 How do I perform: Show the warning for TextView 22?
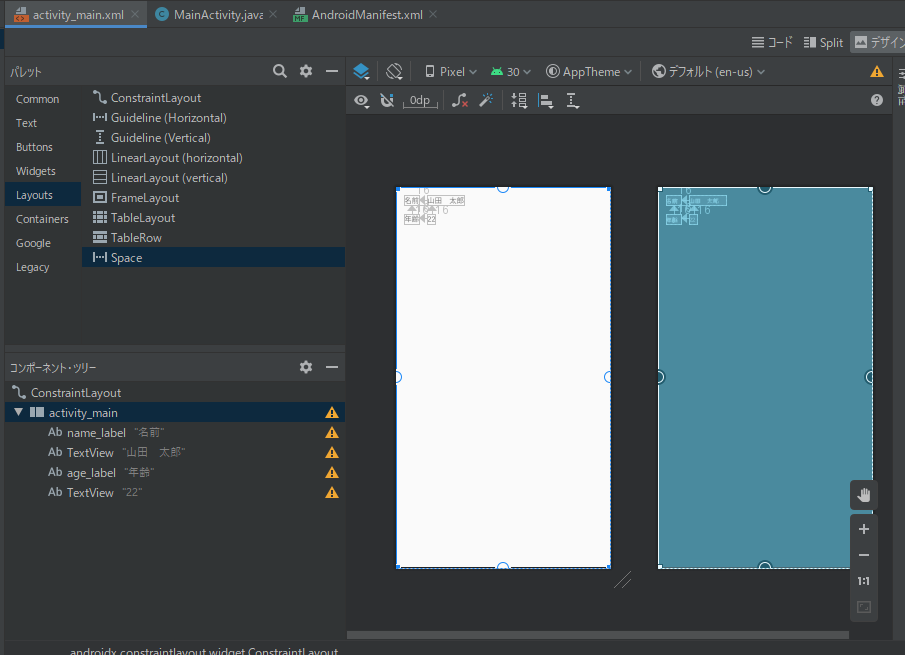pyautogui.click(x=332, y=493)
